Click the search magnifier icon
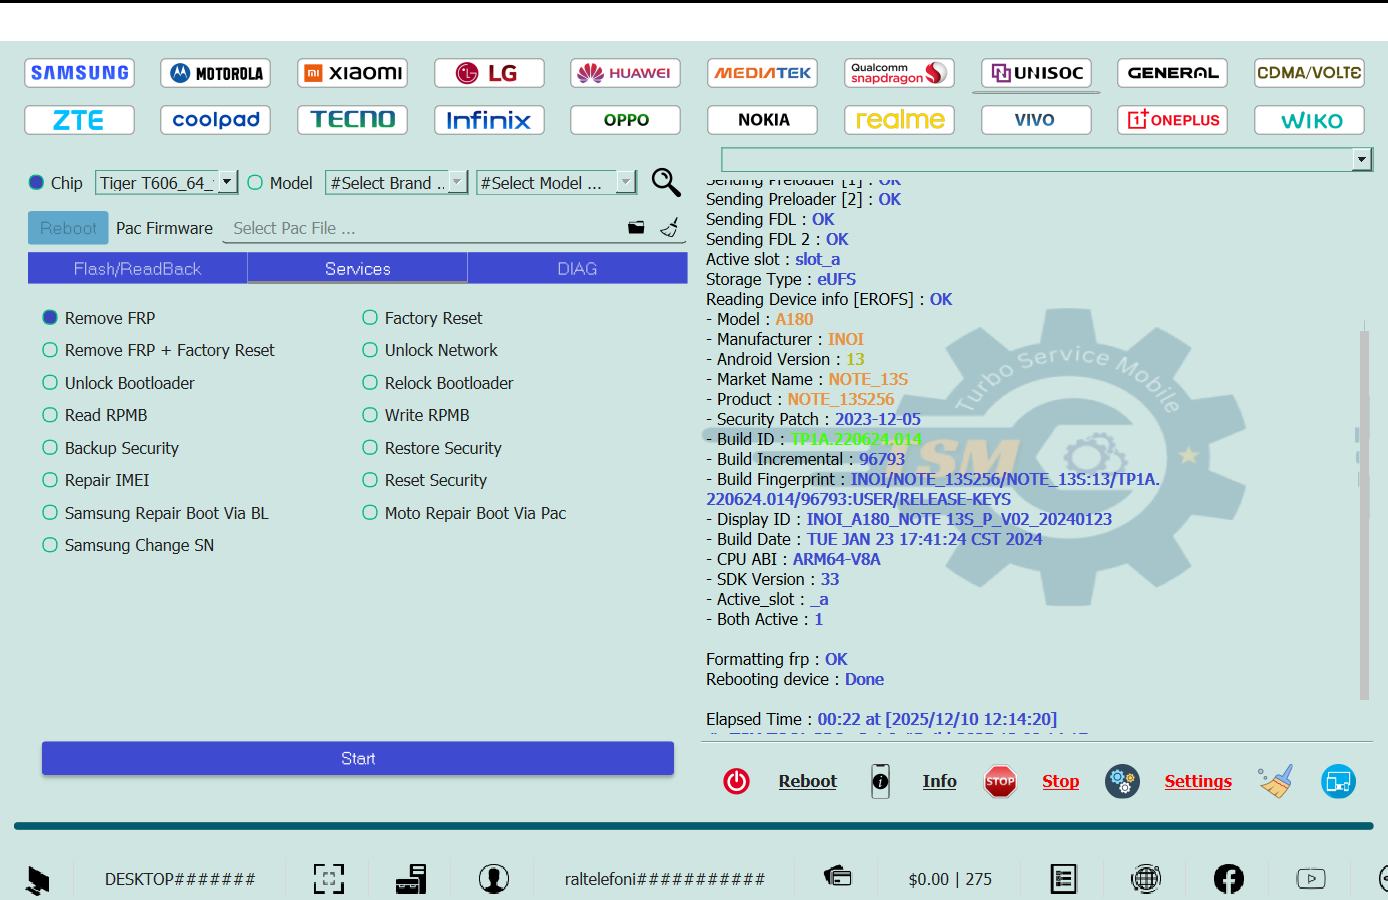The image size is (1388, 900). 666,182
